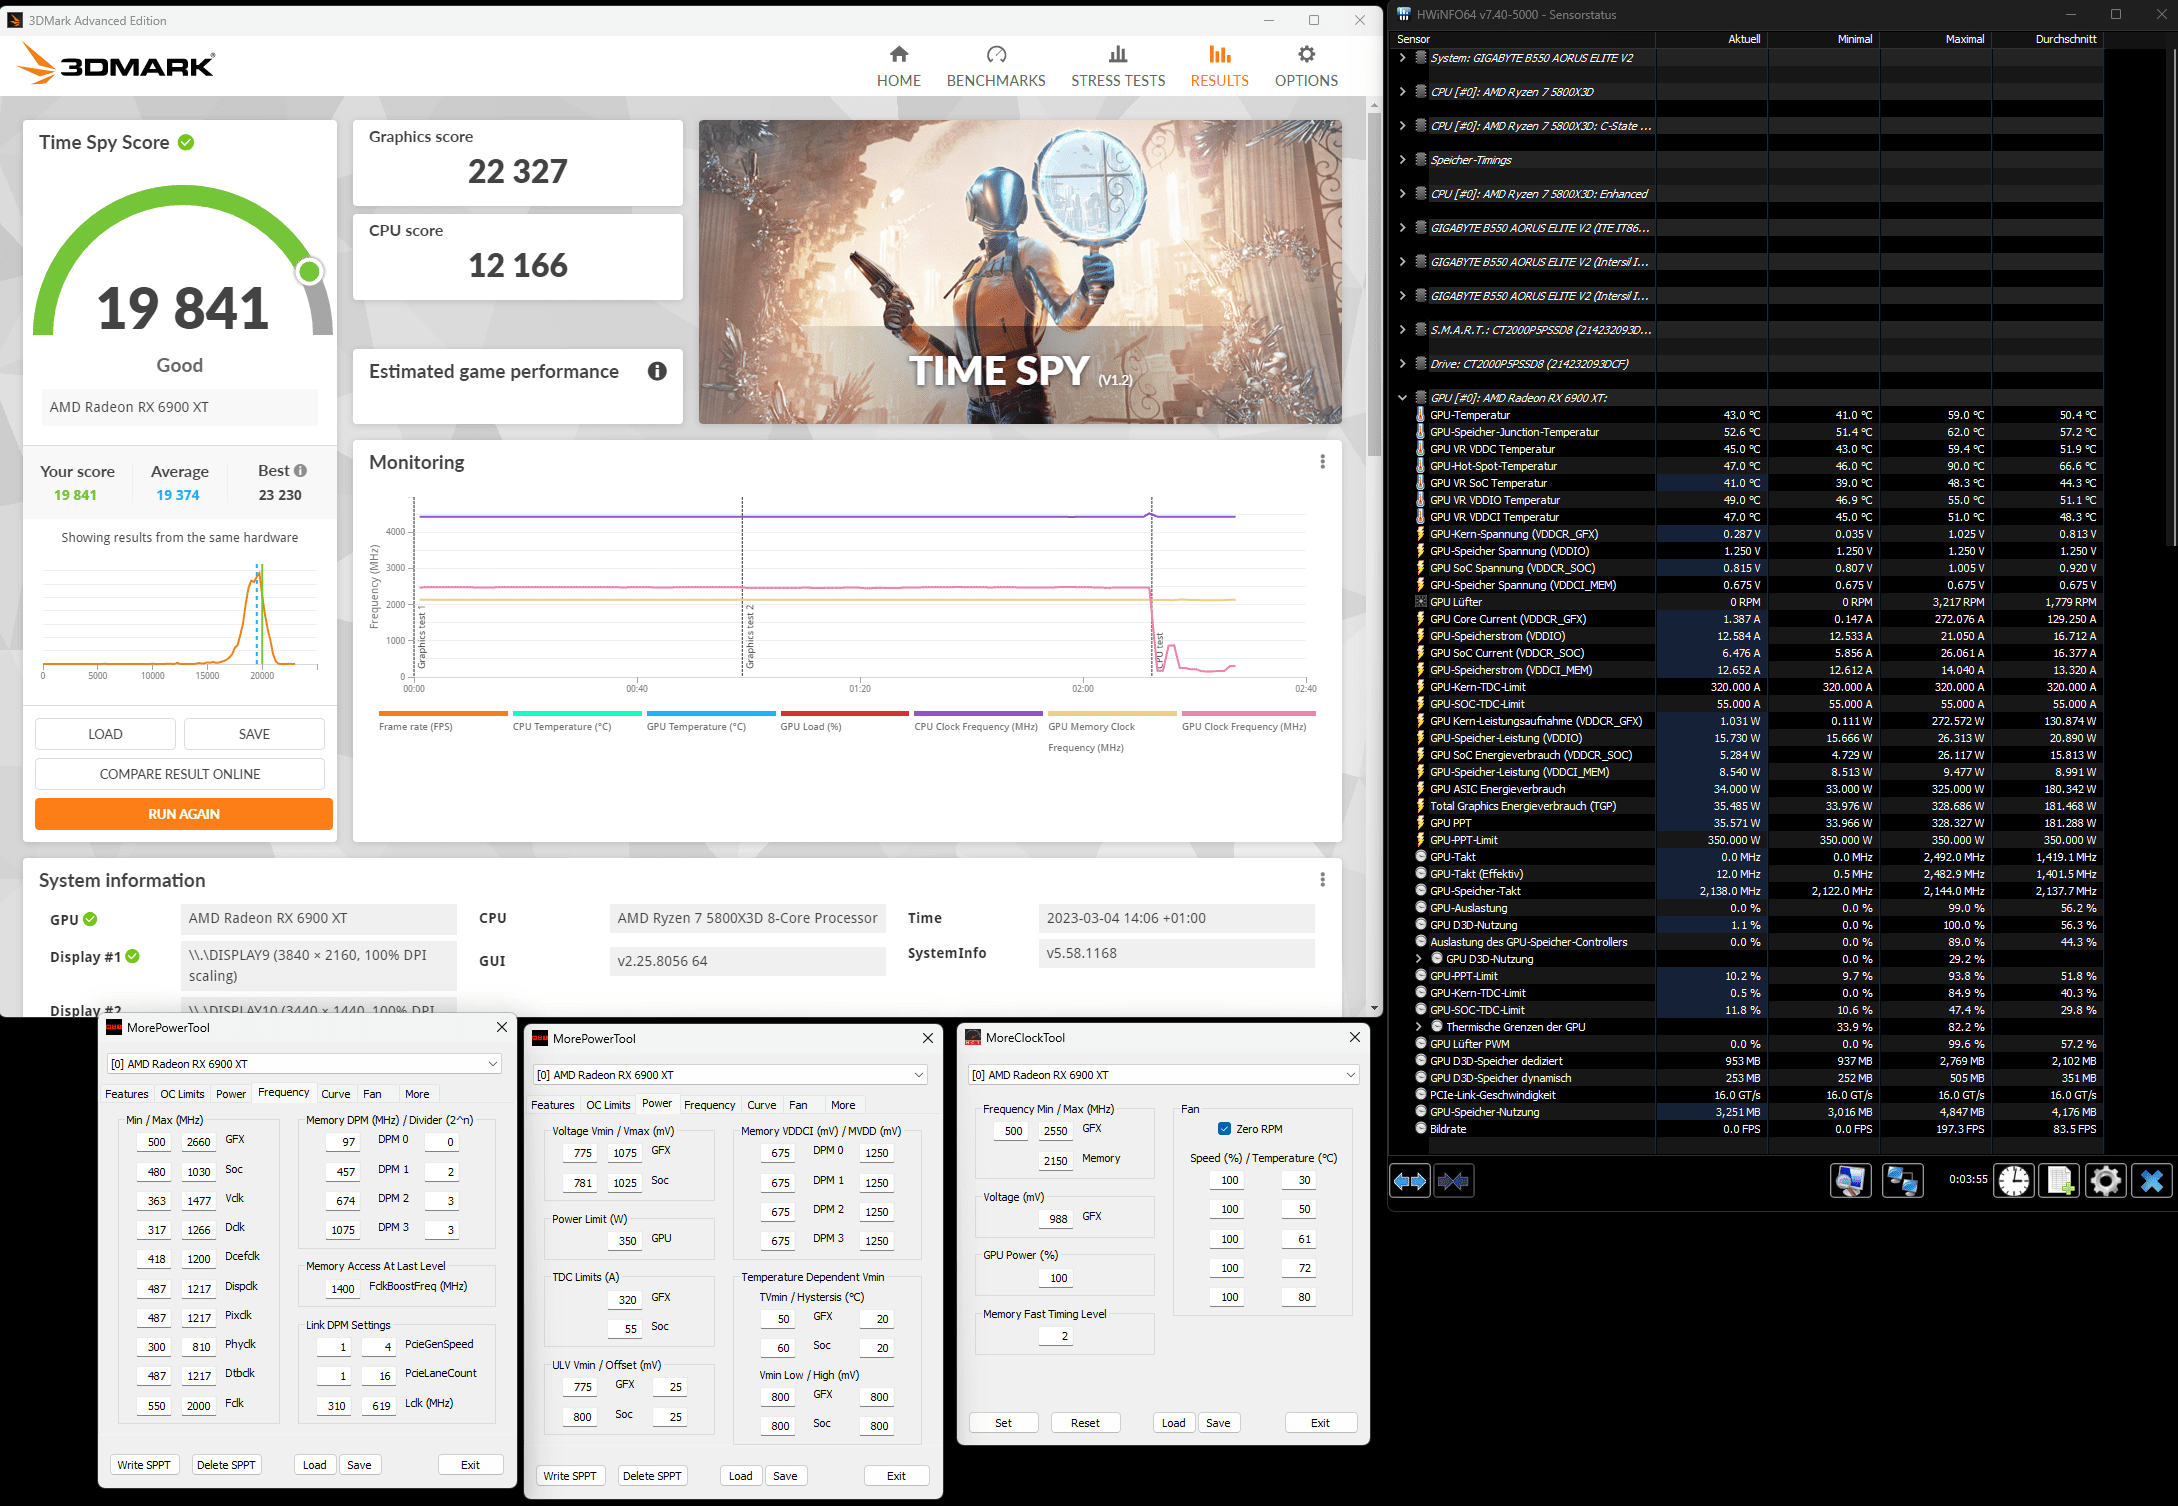Open 3DMark OPTIONS gear
This screenshot has width=2178, height=1506.
coord(1306,67)
